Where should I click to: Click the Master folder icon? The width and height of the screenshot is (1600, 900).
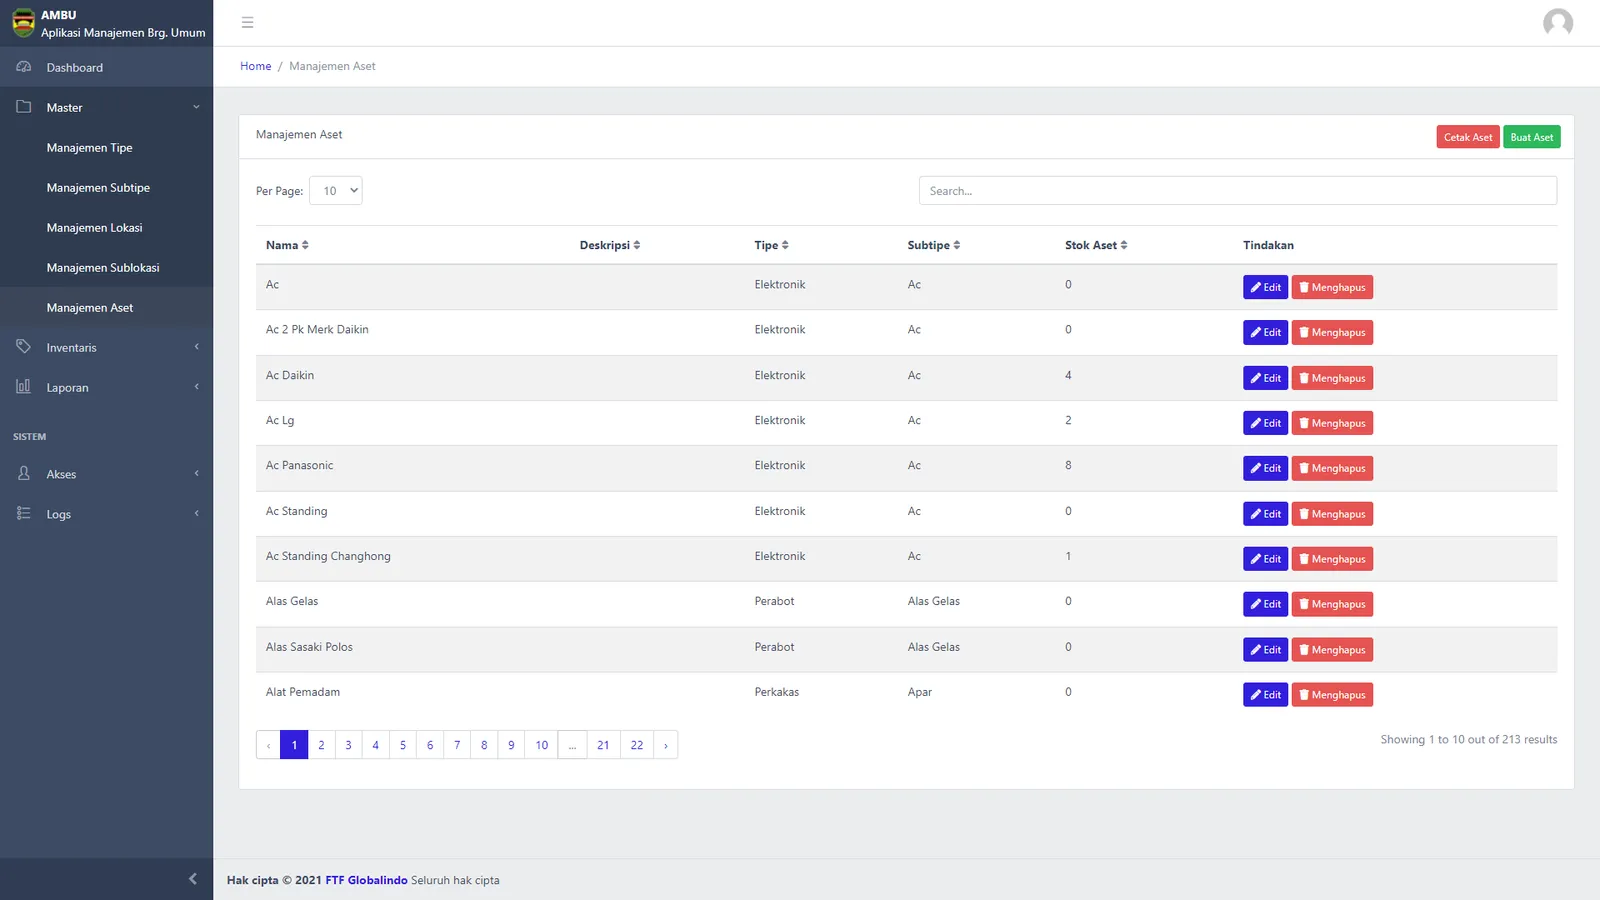tap(24, 107)
